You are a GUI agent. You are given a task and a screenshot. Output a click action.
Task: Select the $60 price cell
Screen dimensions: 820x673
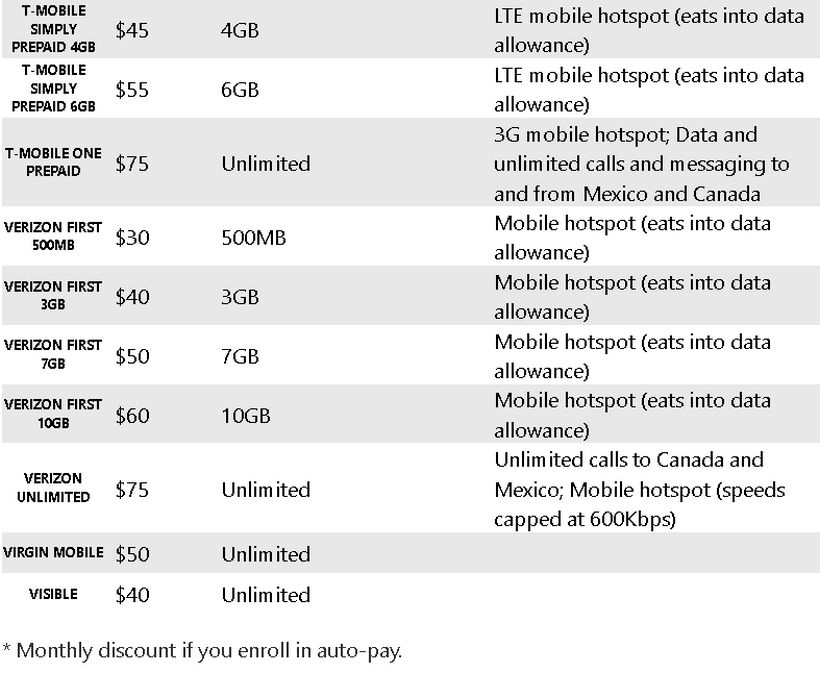pos(132,415)
